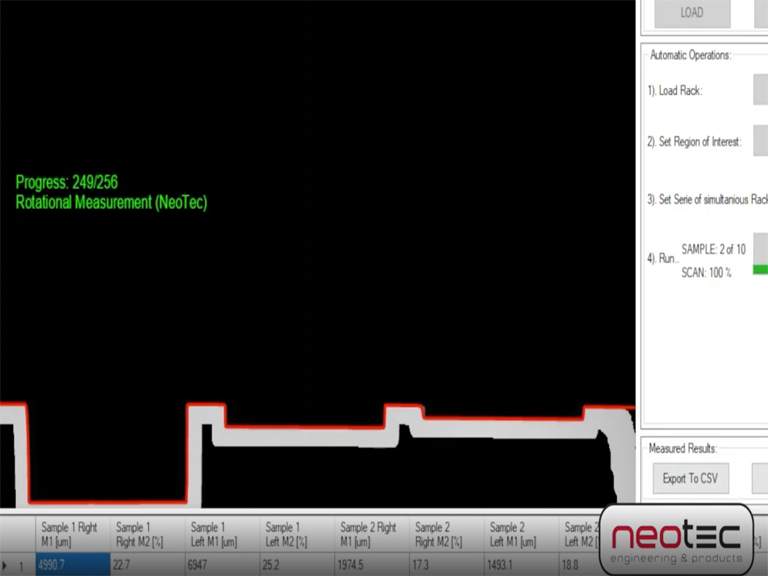Select the Sample 2 Right M1 column header
The height and width of the screenshot is (576, 768).
[x=370, y=534]
